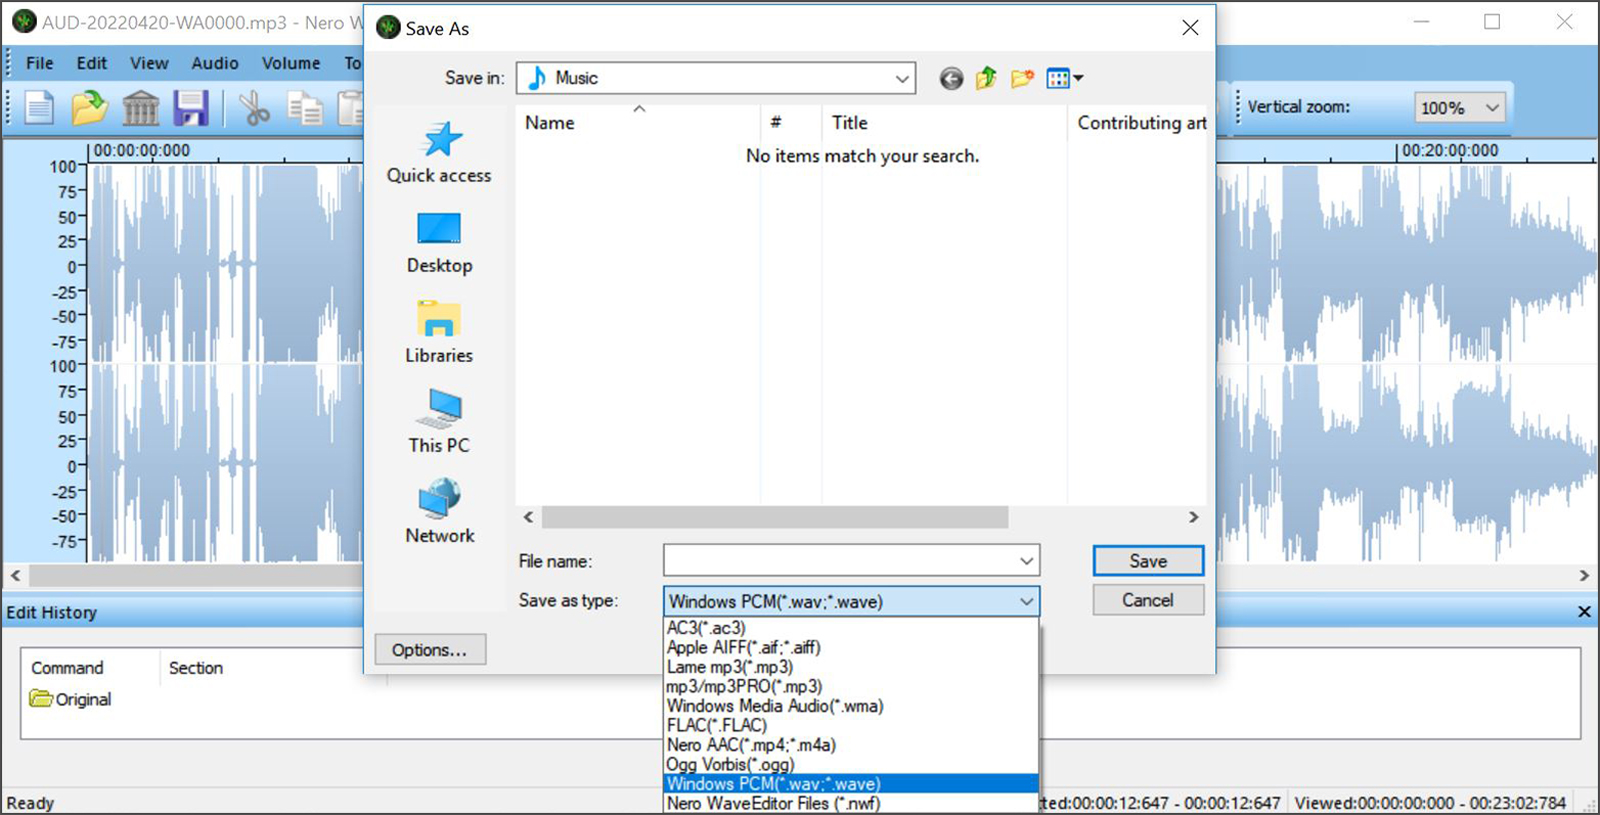
Task: Open Desktop location in places bar
Action: click(x=439, y=243)
